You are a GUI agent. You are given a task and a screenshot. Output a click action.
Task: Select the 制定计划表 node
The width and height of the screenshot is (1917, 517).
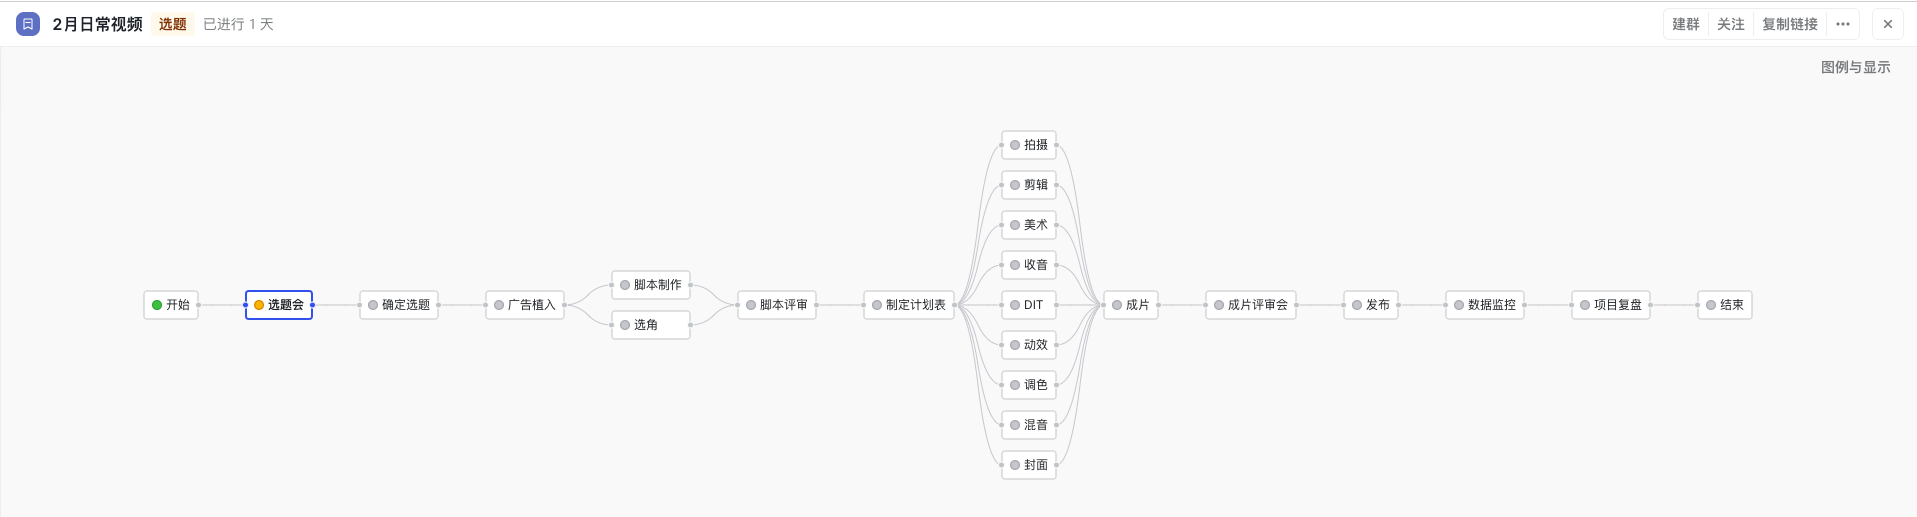pyautogui.click(x=909, y=305)
